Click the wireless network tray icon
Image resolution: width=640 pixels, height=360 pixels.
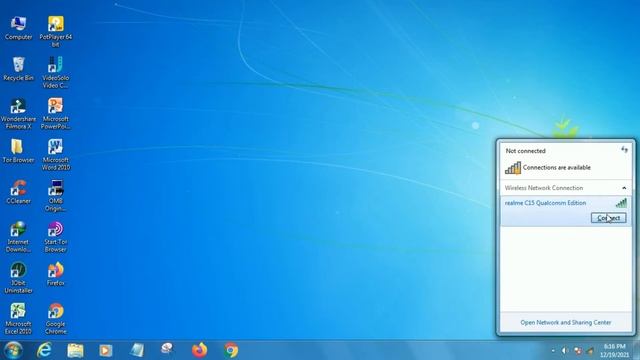point(590,351)
